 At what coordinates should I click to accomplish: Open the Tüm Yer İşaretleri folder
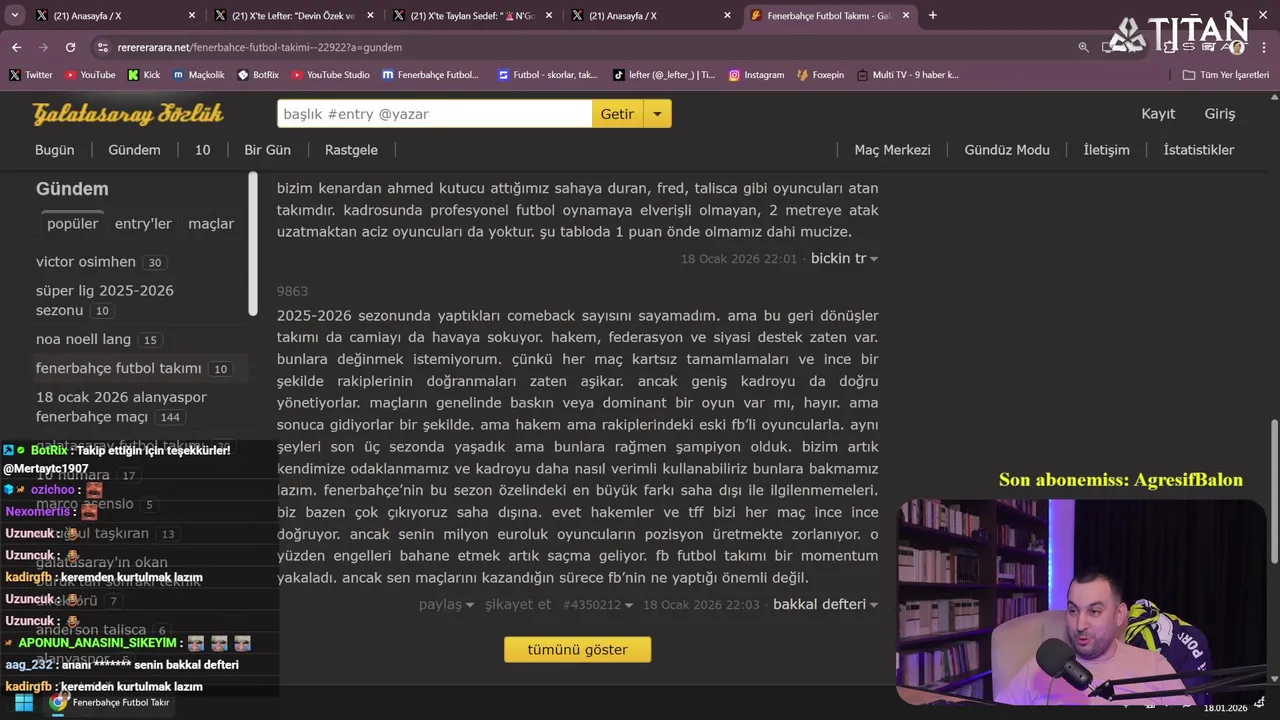1225,75
